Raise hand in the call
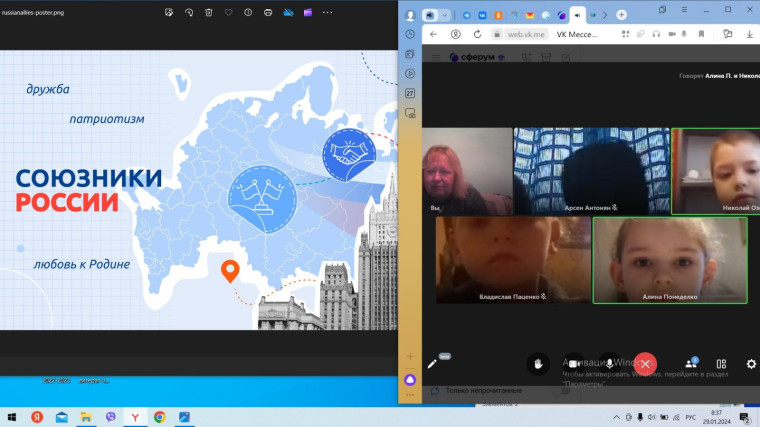The height and width of the screenshot is (427, 760). [538, 364]
